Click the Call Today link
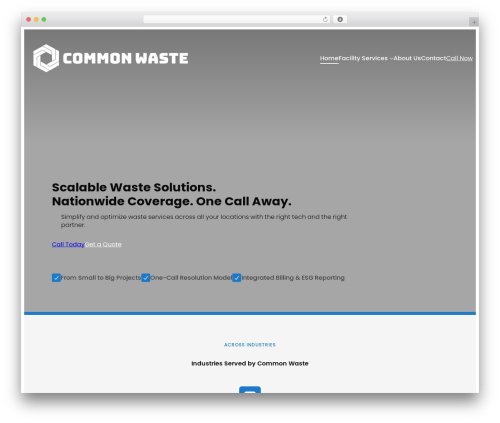The width and height of the screenshot is (500, 423). point(68,244)
